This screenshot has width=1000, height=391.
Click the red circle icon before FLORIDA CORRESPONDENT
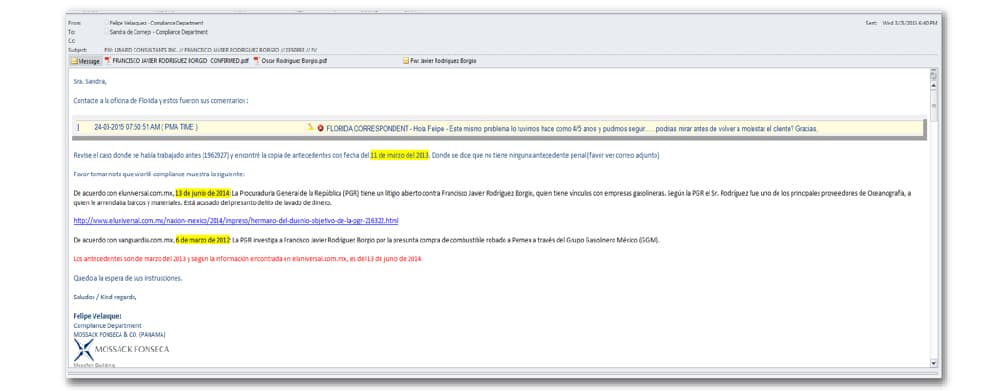point(320,128)
